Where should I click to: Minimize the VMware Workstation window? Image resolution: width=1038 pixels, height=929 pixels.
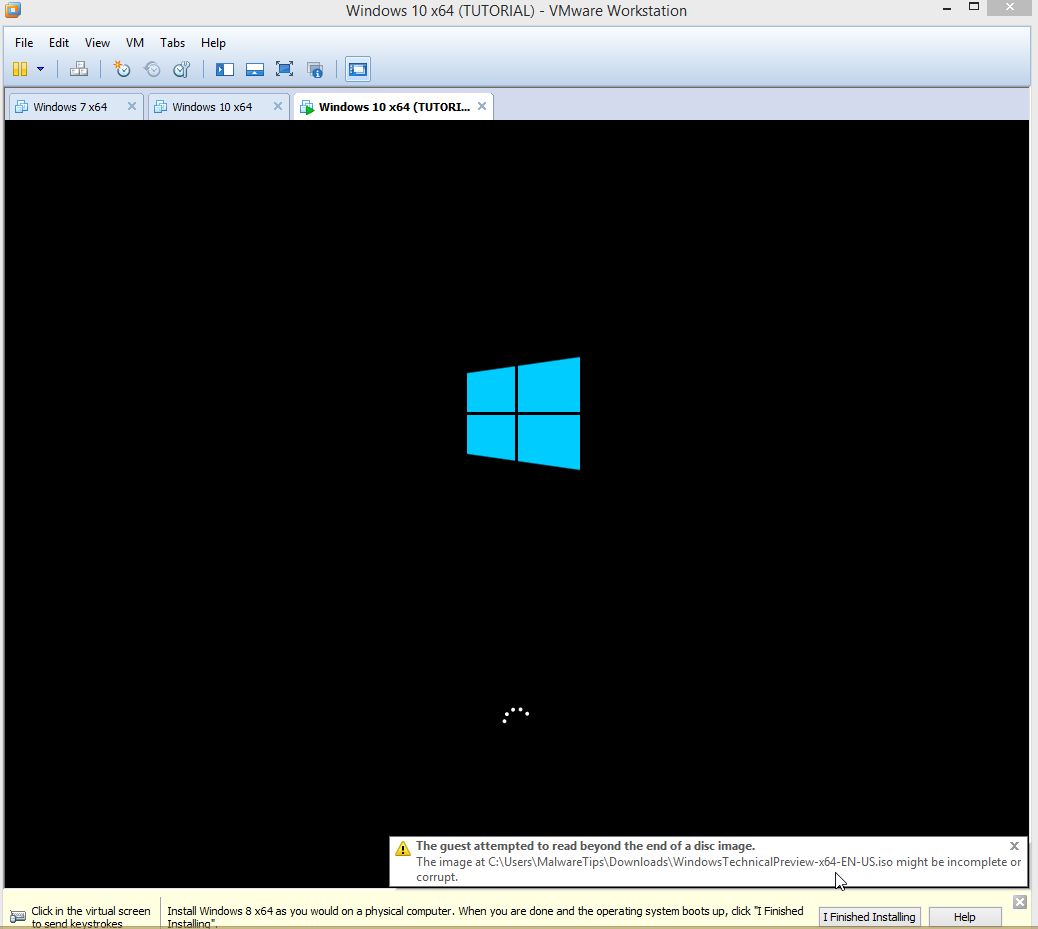(947, 8)
